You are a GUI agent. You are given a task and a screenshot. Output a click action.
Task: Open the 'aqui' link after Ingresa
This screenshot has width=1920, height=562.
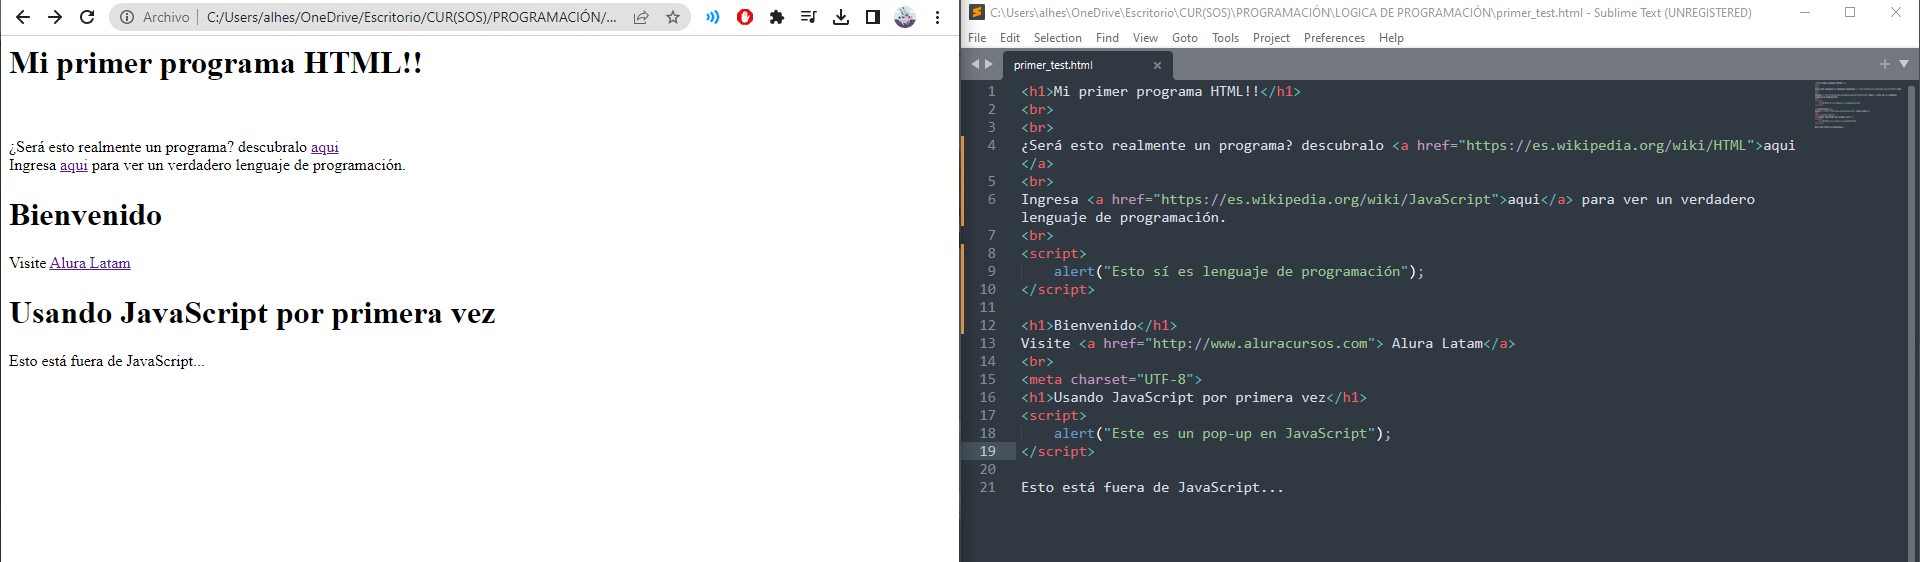(x=74, y=165)
